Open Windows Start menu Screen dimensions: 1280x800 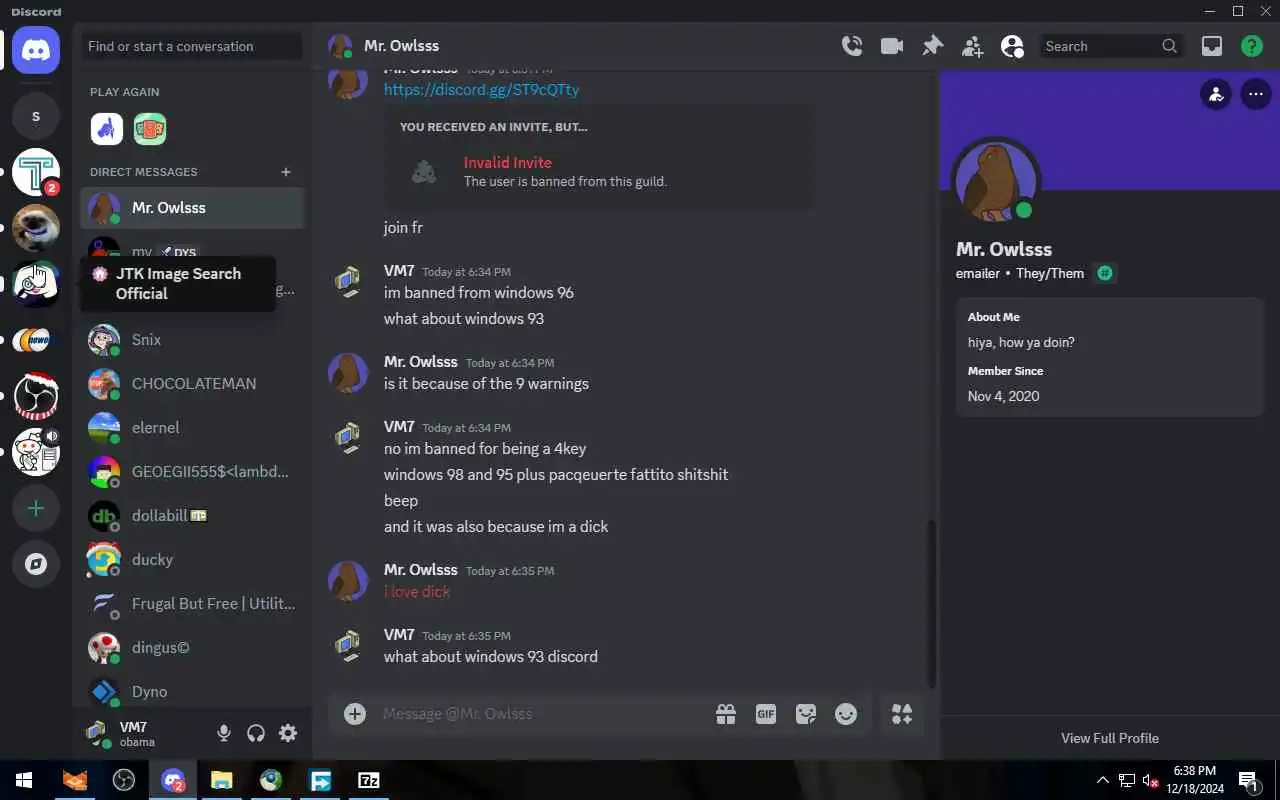(x=24, y=780)
